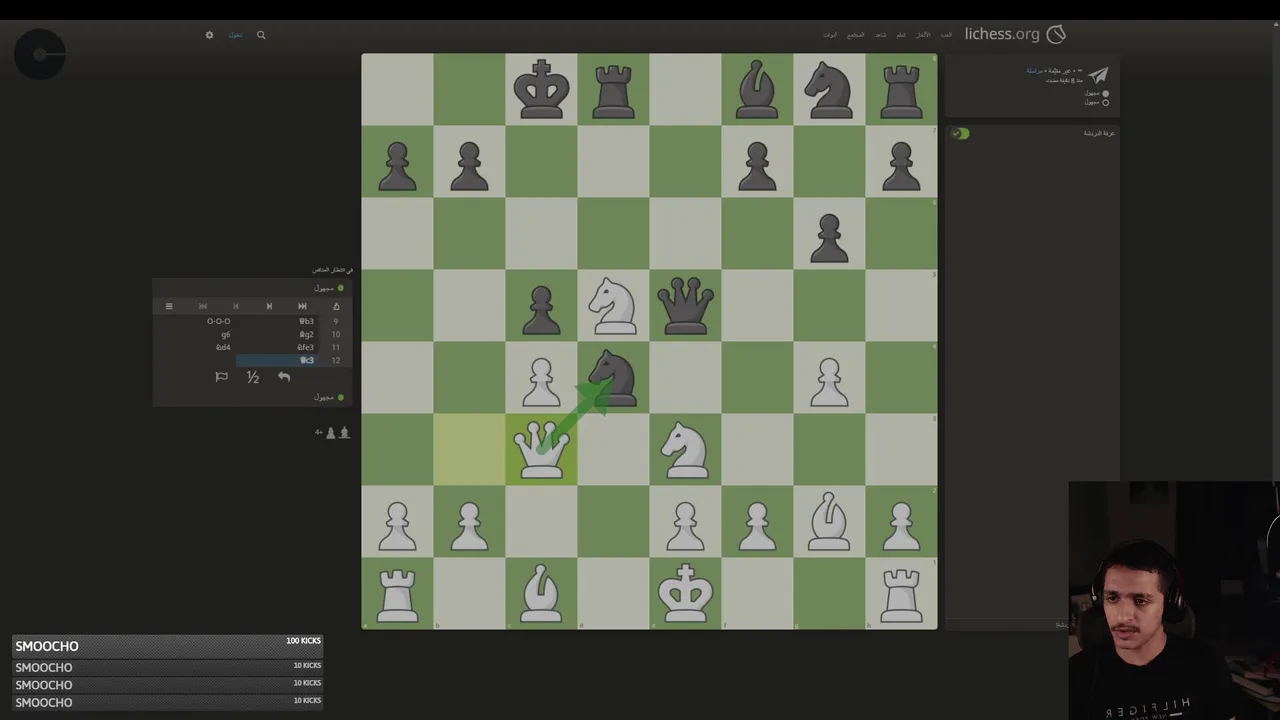Click the bottom player name below move list
The width and height of the screenshot is (1280, 720).
coord(323,397)
